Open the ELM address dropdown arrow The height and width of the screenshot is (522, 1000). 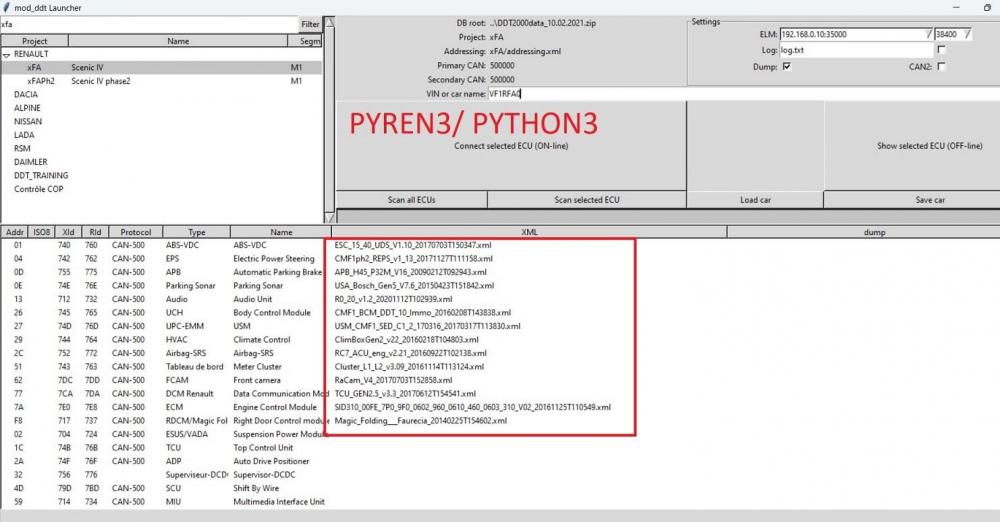[x=928, y=34]
